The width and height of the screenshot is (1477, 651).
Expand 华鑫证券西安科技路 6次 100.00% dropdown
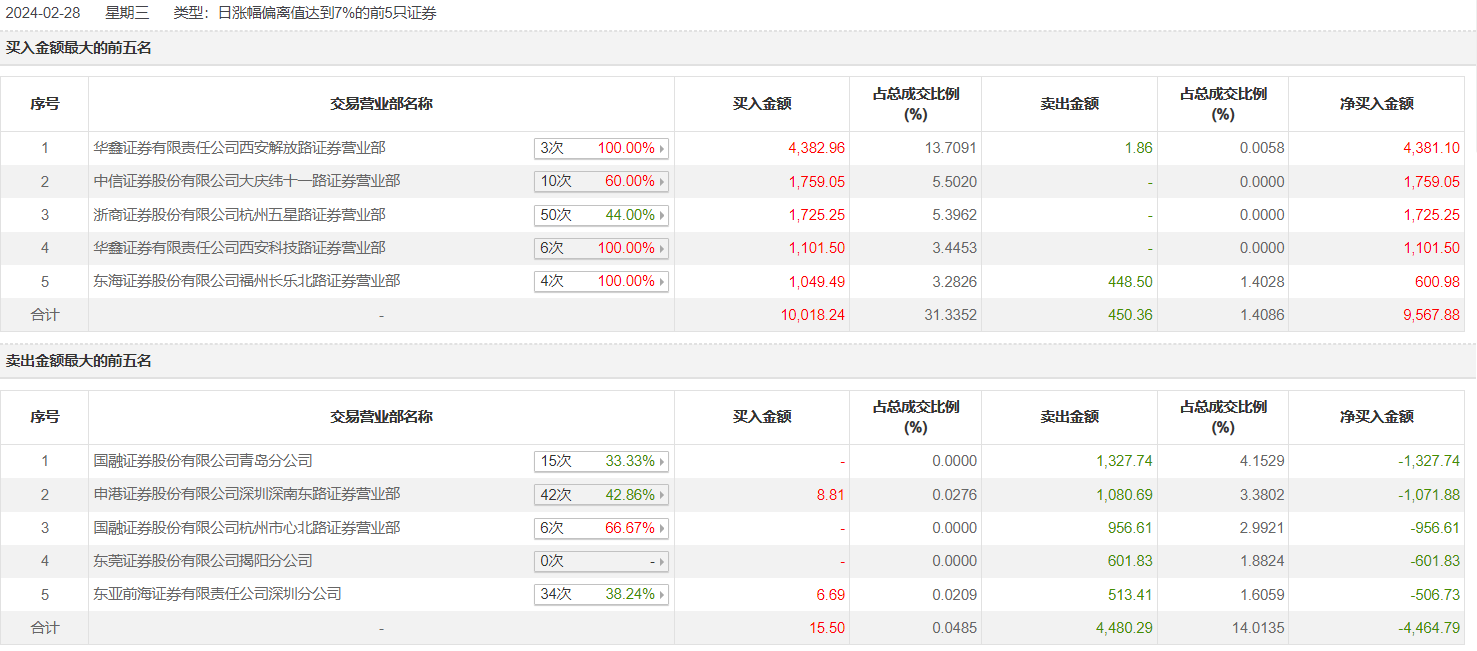pos(601,248)
